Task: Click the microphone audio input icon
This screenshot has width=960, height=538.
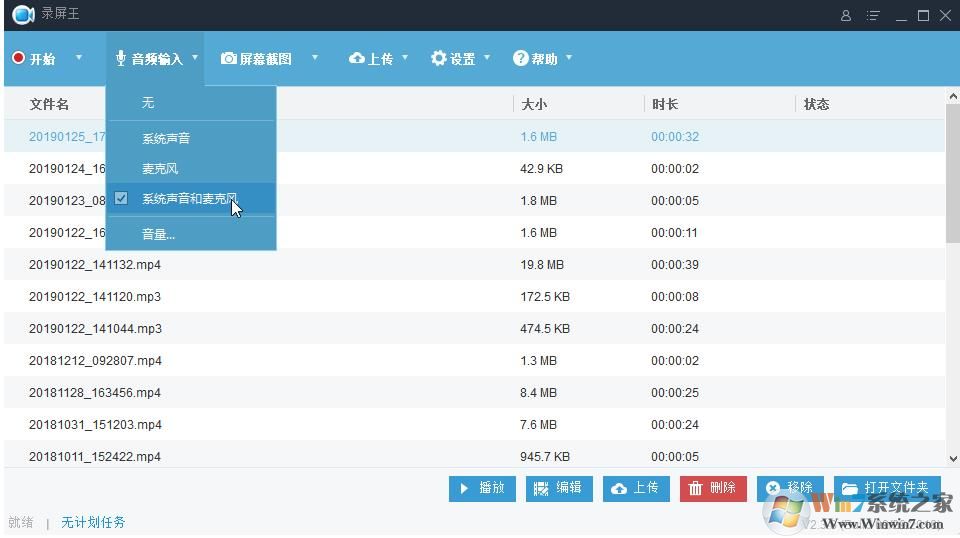Action: [121, 58]
